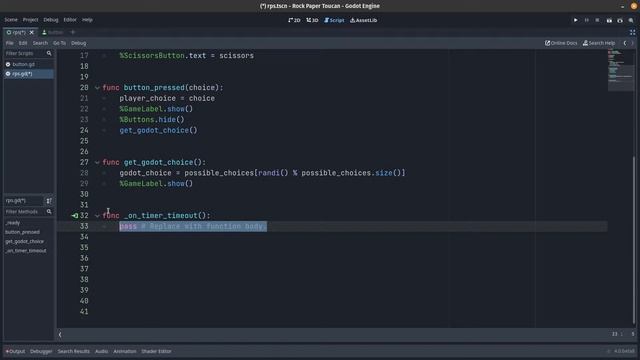Go to next script history with right arrow

633,43
